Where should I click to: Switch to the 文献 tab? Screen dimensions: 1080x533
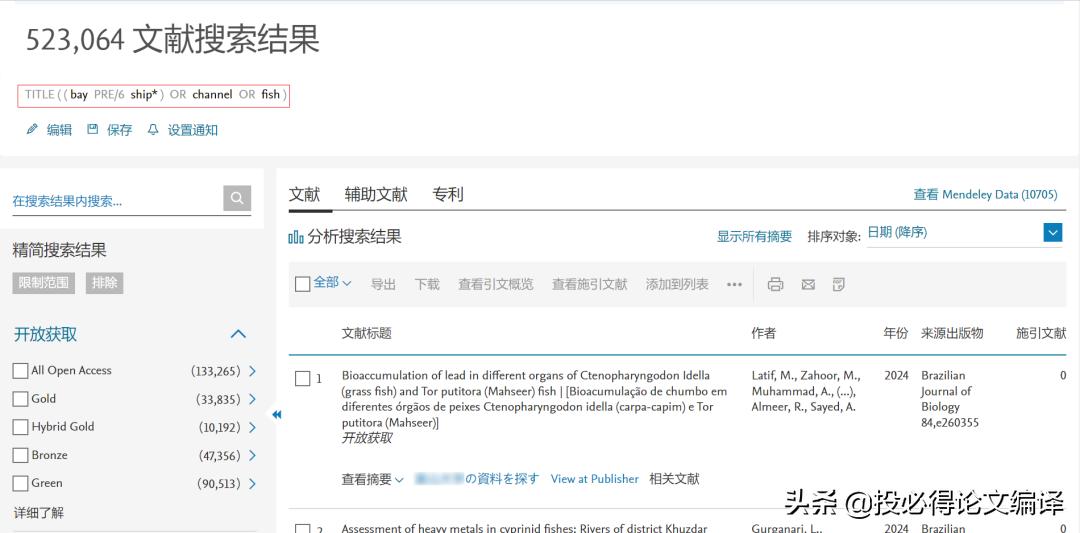(304, 194)
